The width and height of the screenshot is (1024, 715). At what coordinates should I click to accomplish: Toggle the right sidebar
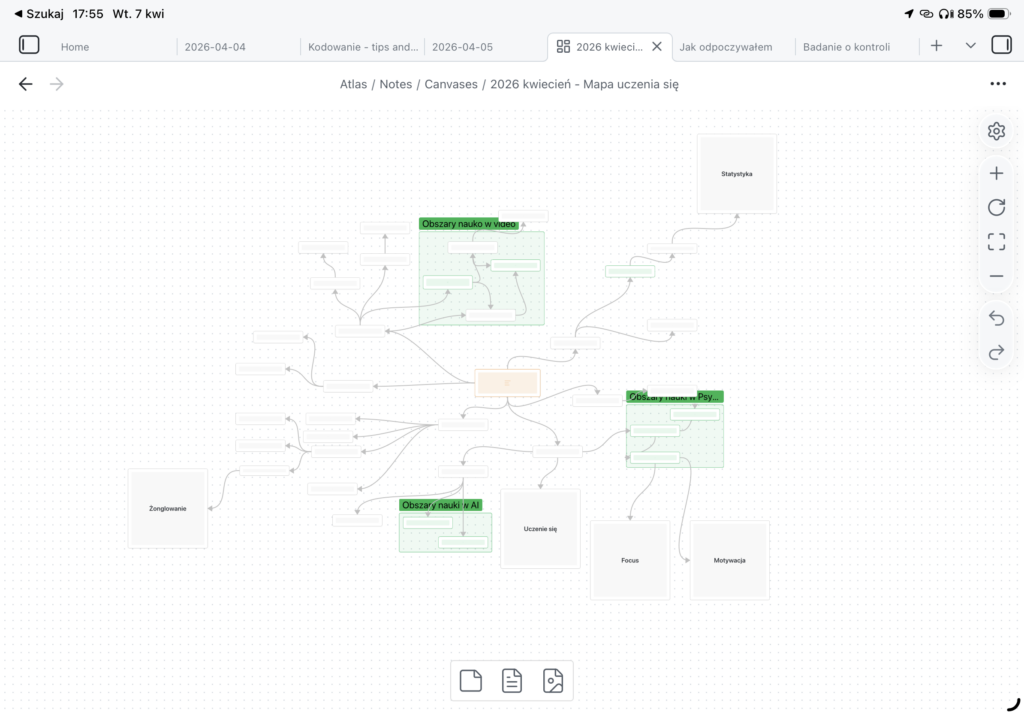click(x=1001, y=45)
